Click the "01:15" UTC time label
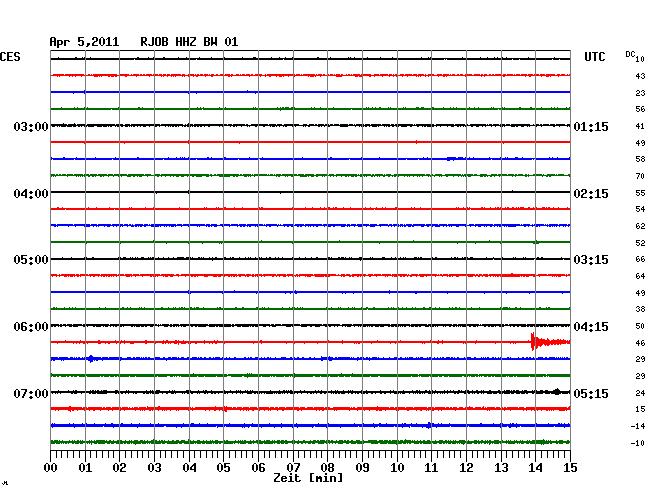This screenshot has width=650, height=494. tap(591, 126)
